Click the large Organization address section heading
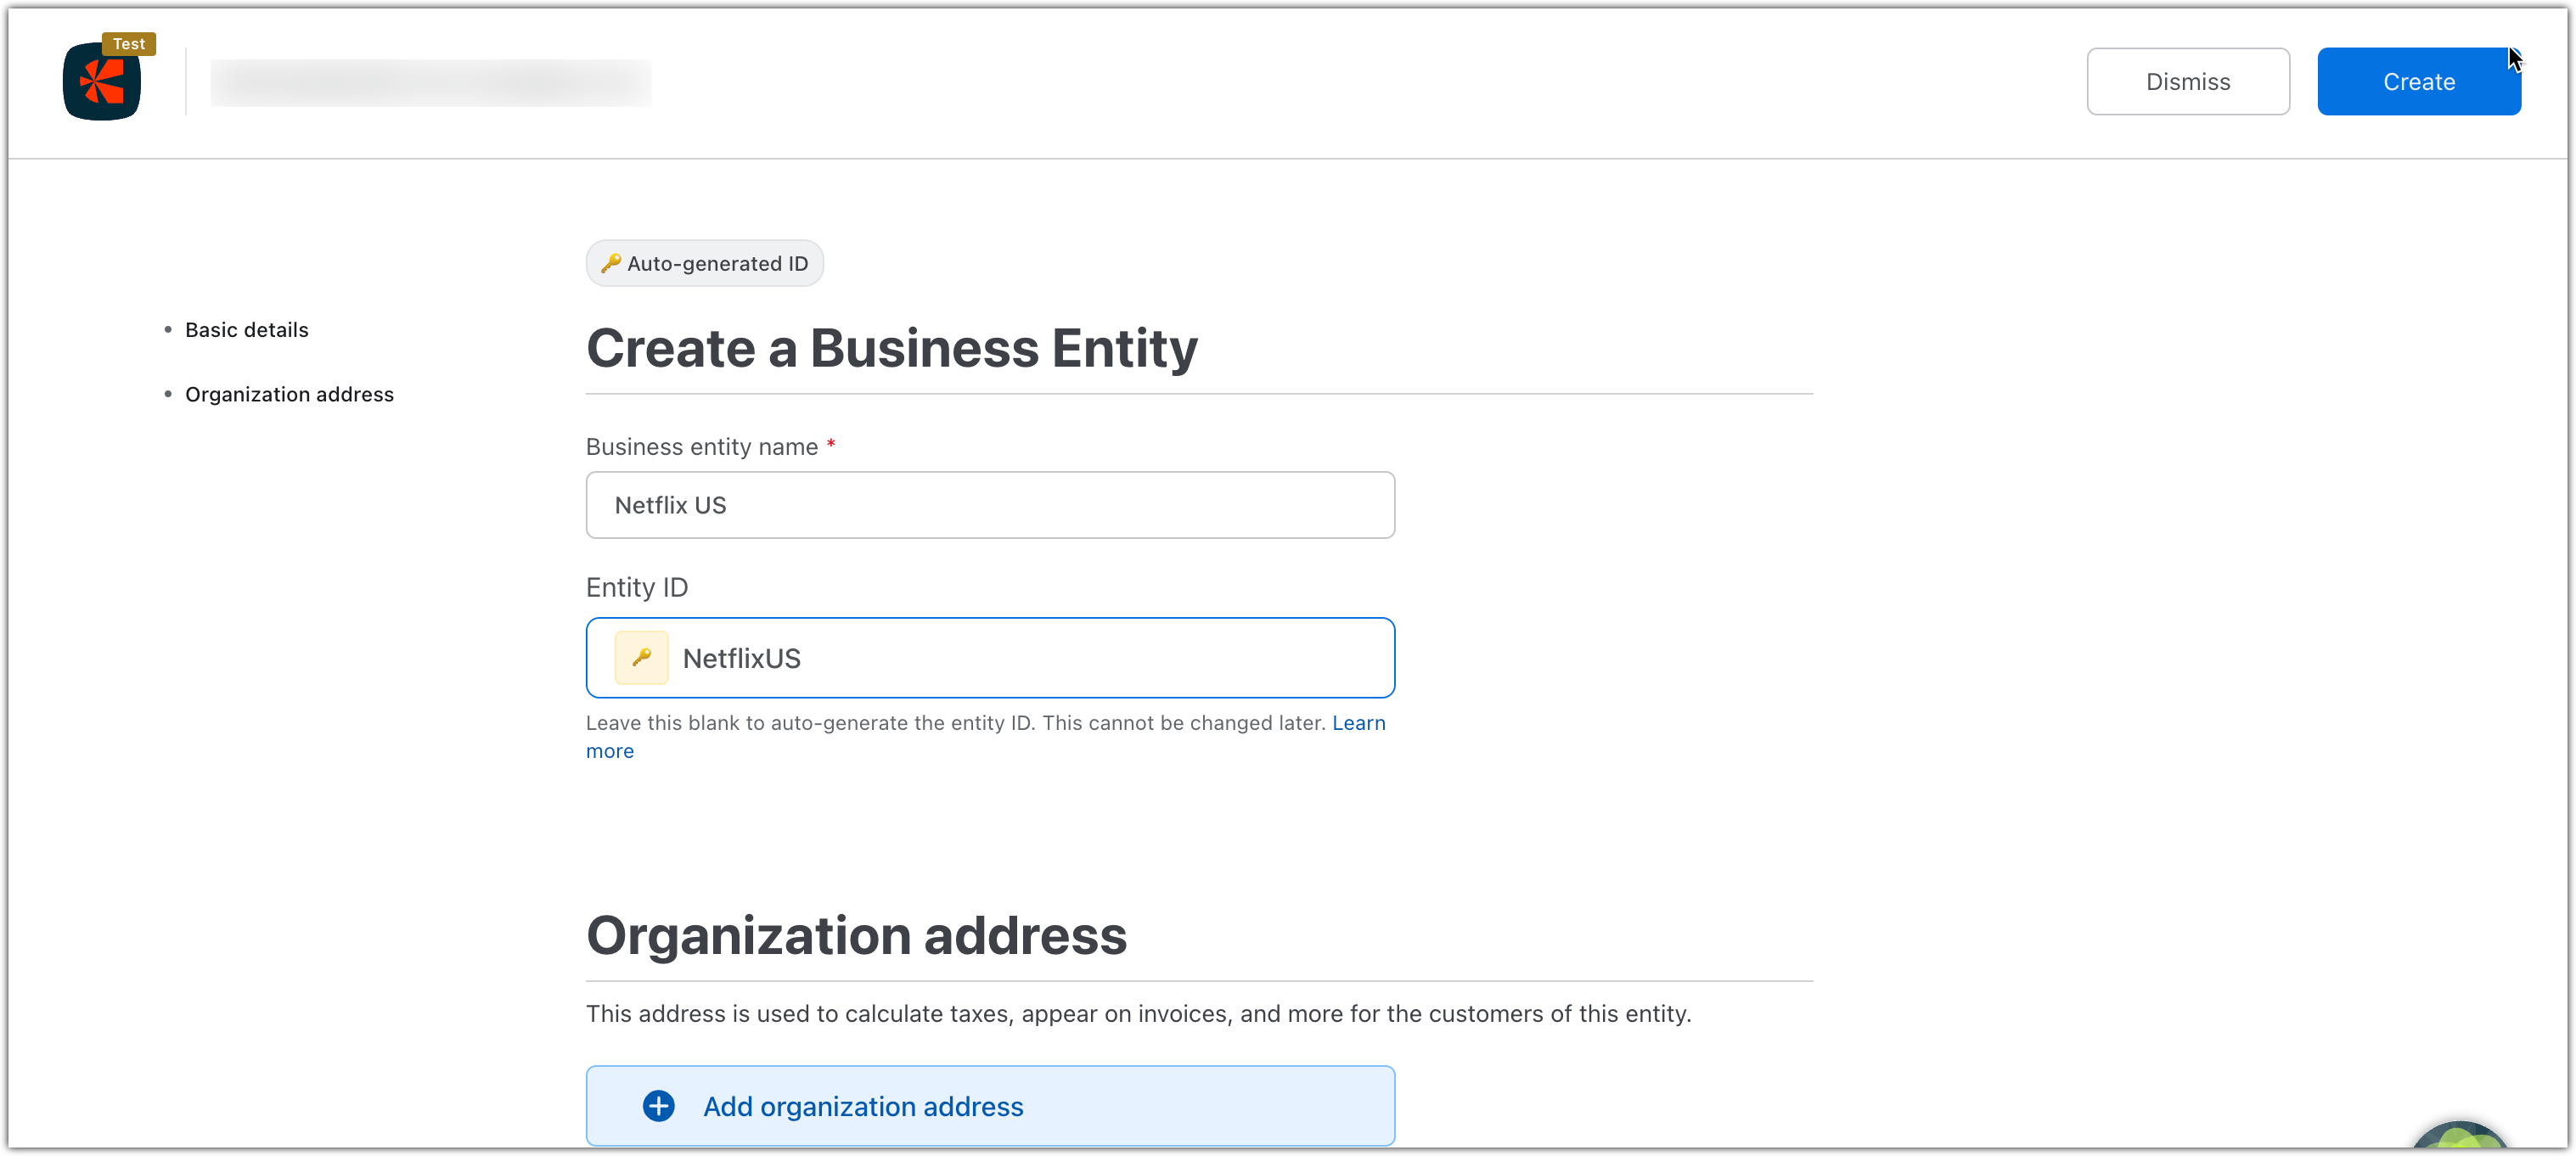 click(856, 936)
